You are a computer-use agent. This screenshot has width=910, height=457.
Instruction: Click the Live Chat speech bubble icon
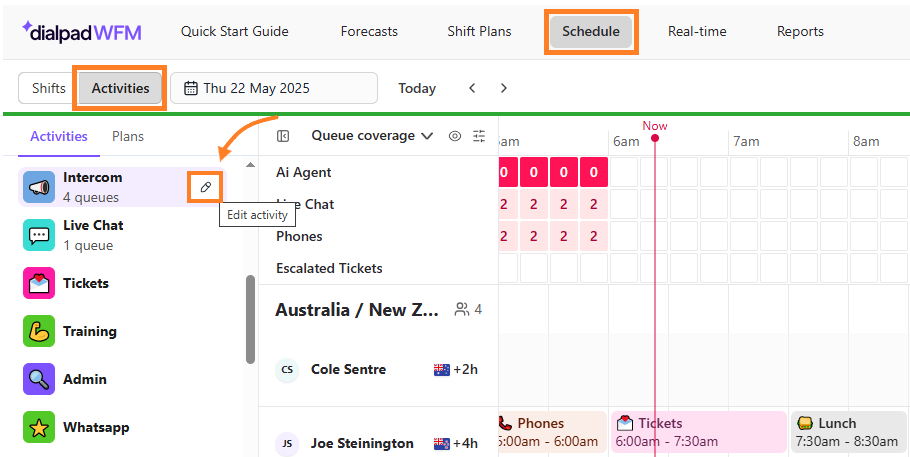[x=39, y=235]
